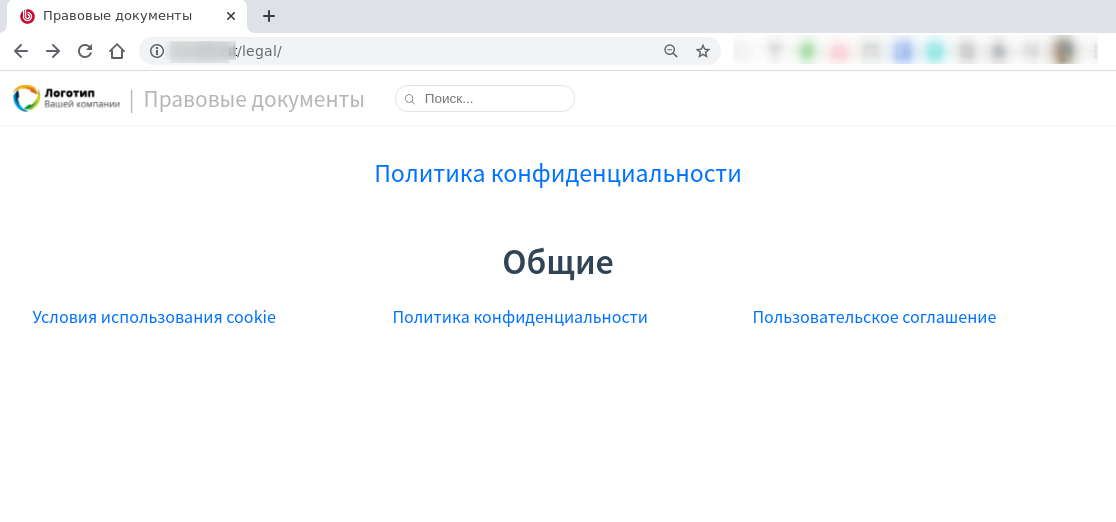Click the blue extension icon in toolbar
1116x522 pixels.
[903, 51]
